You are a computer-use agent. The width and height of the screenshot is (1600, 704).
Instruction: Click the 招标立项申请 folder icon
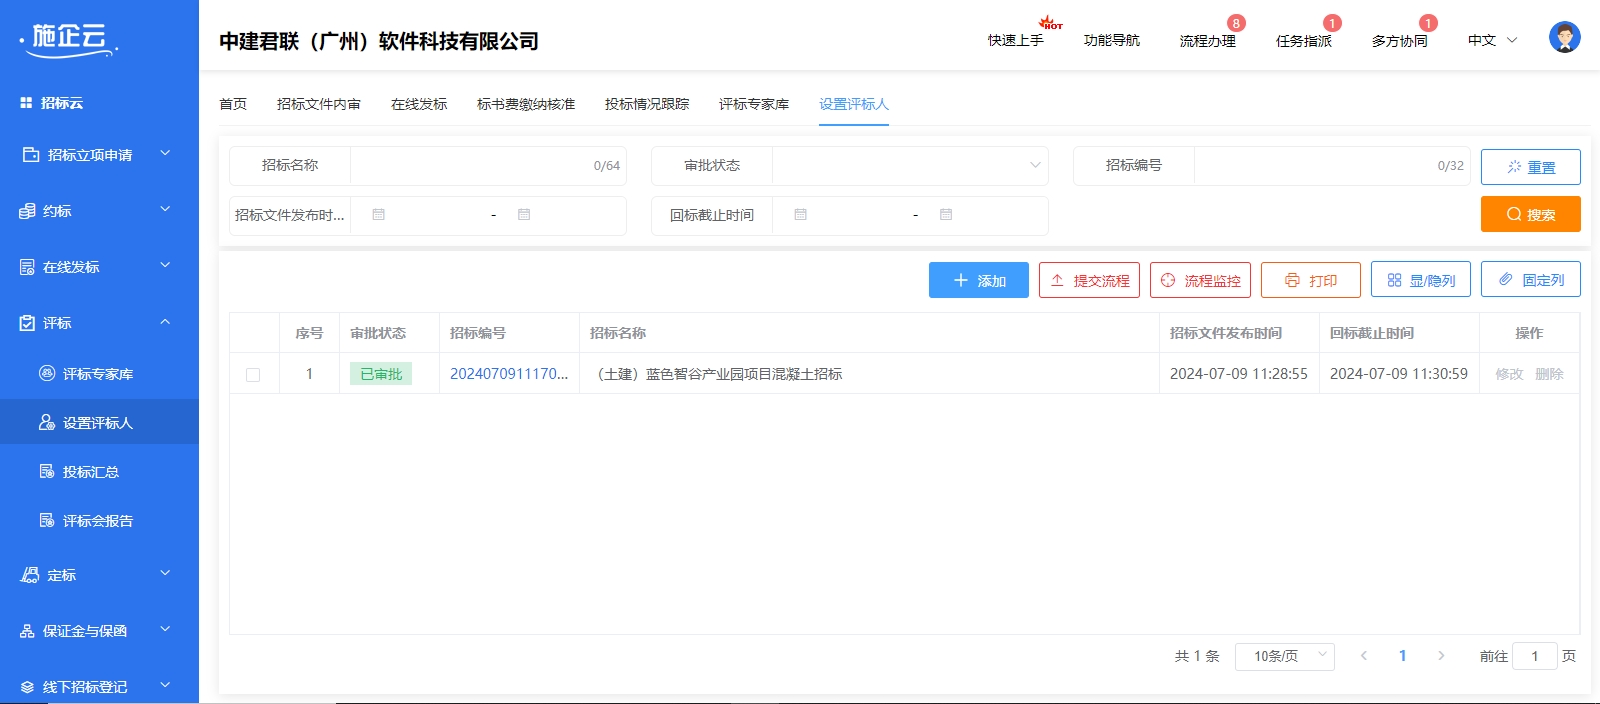31,155
